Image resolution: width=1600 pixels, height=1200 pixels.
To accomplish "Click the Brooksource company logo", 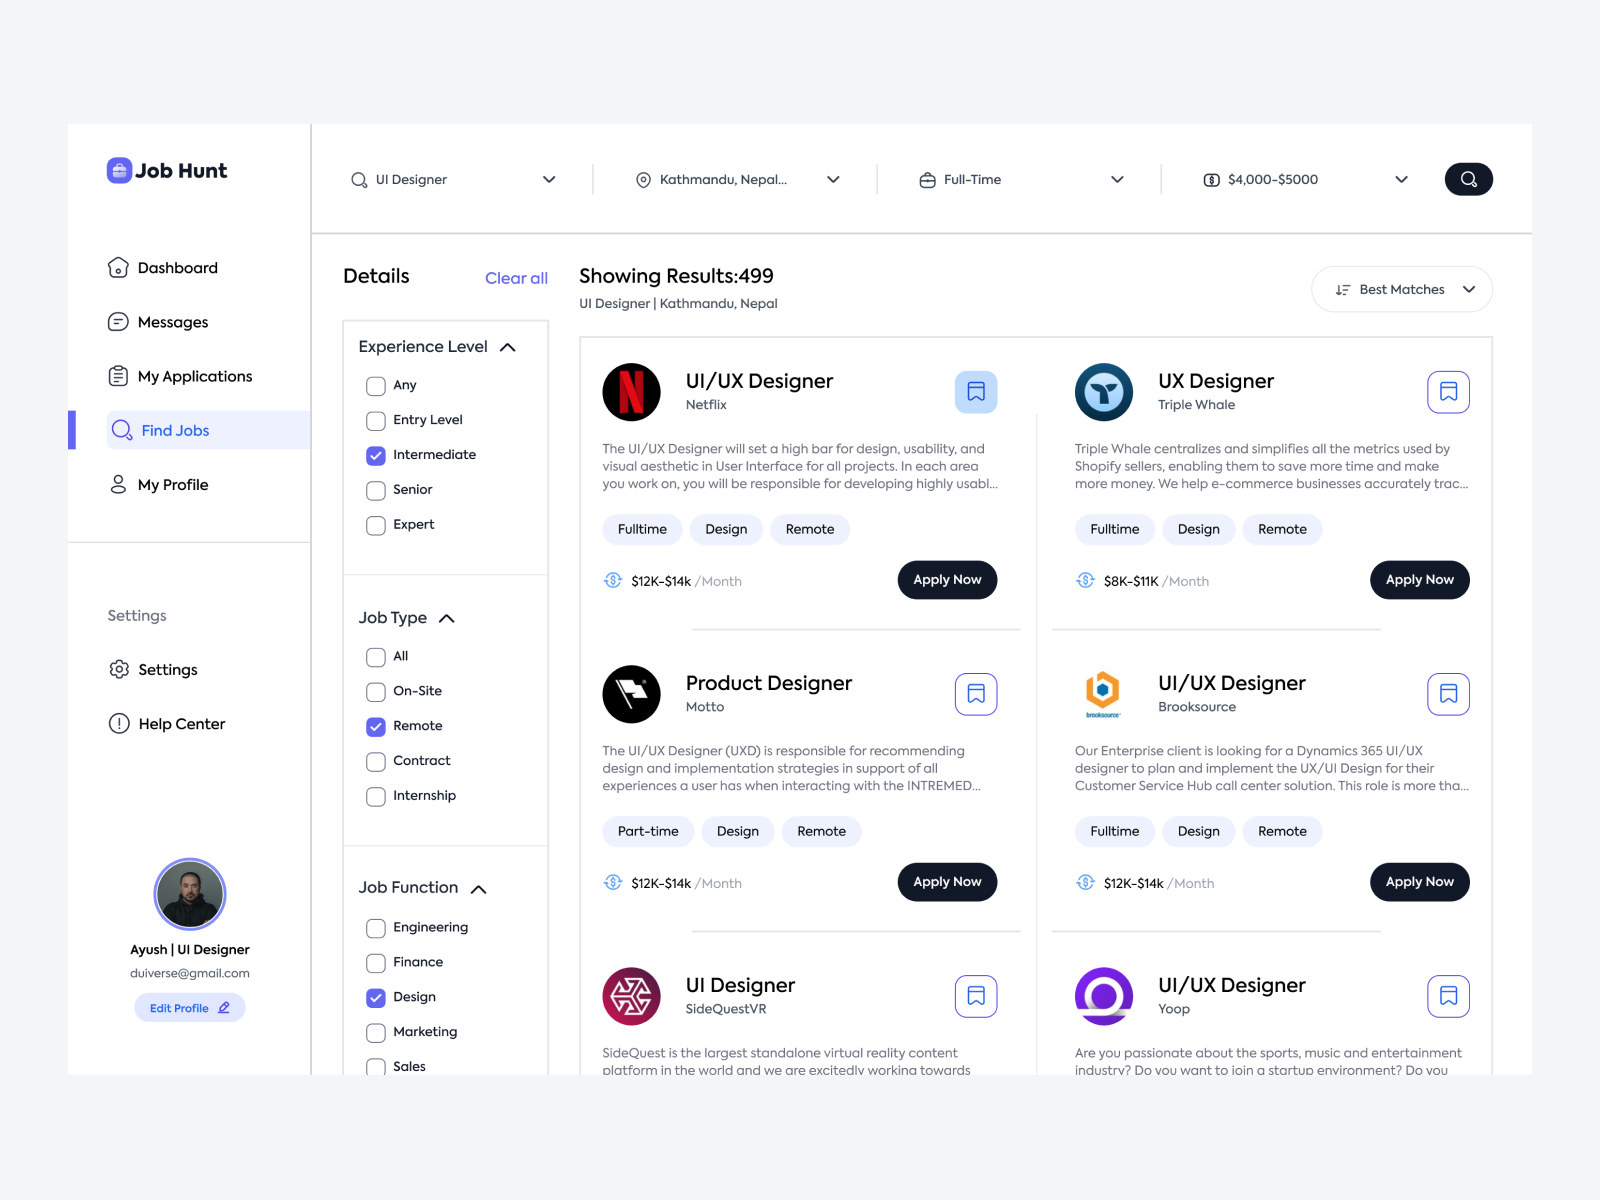I will tap(1103, 694).
